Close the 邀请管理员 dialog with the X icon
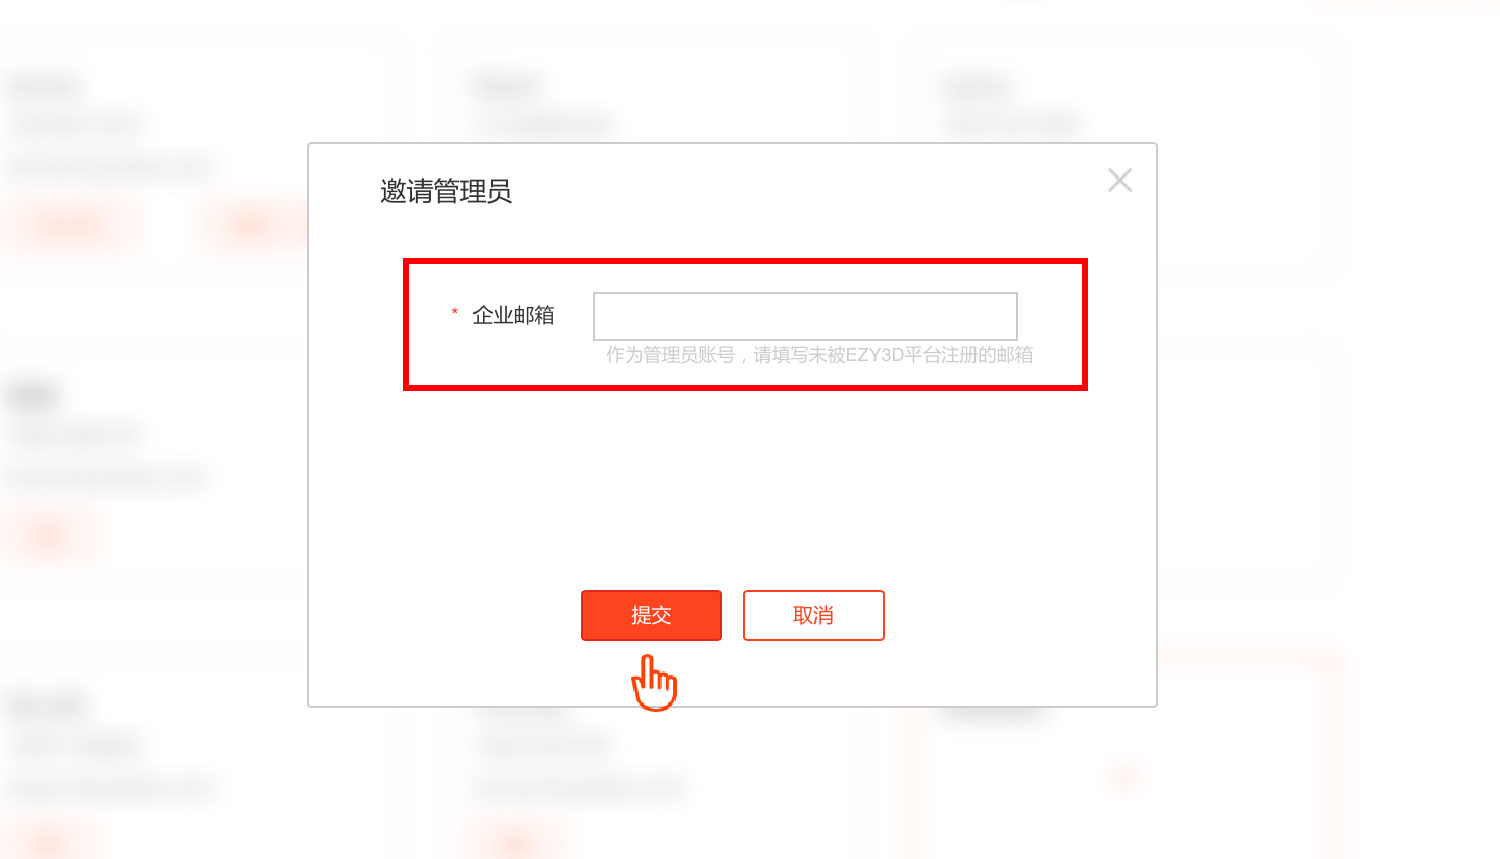This screenshot has height=859, width=1500. (1120, 180)
